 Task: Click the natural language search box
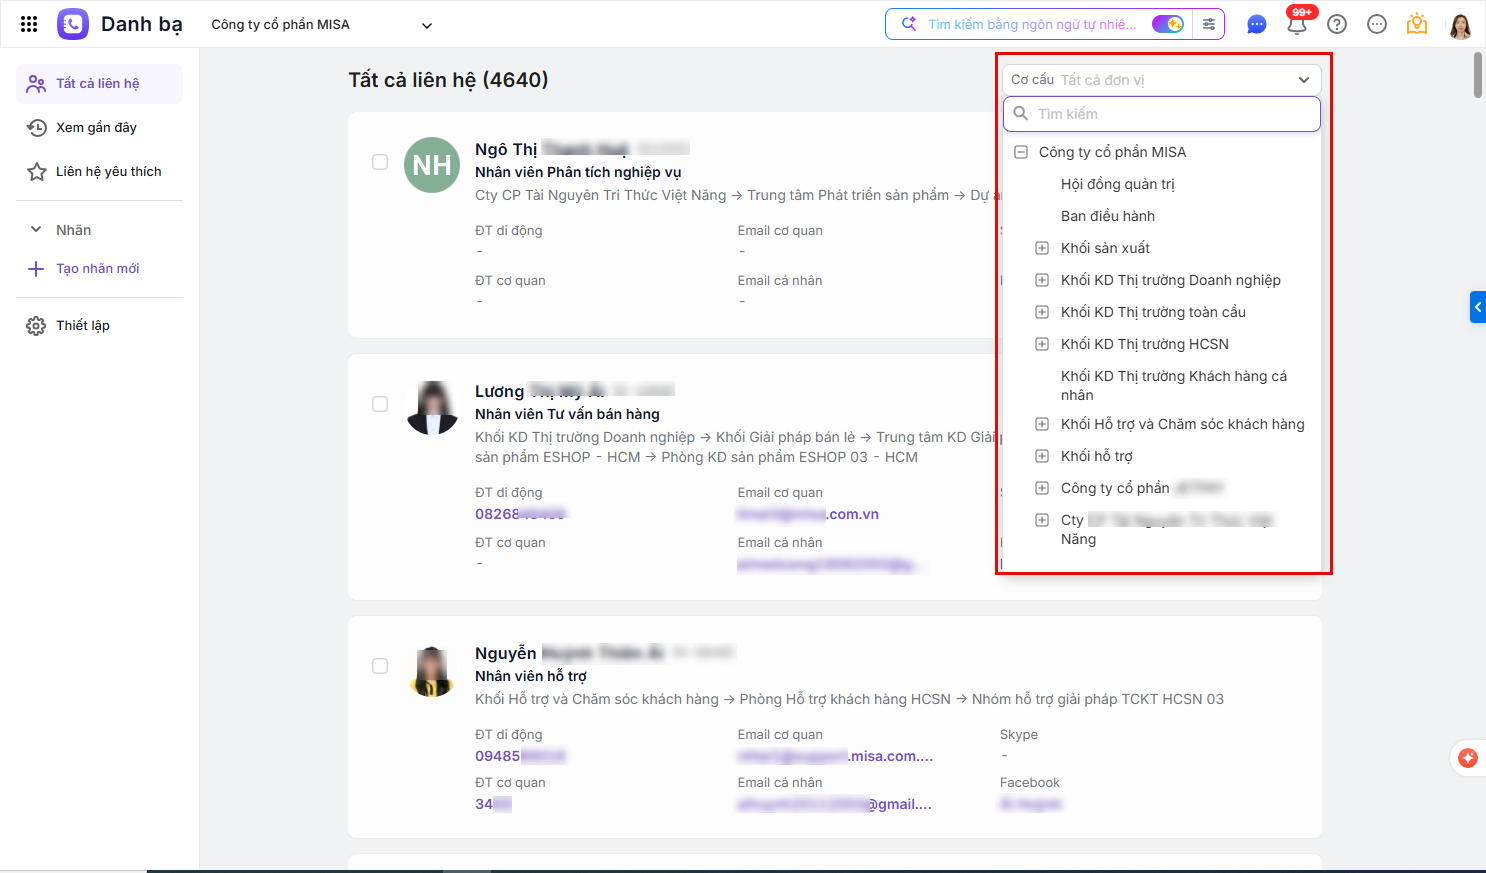click(1030, 24)
